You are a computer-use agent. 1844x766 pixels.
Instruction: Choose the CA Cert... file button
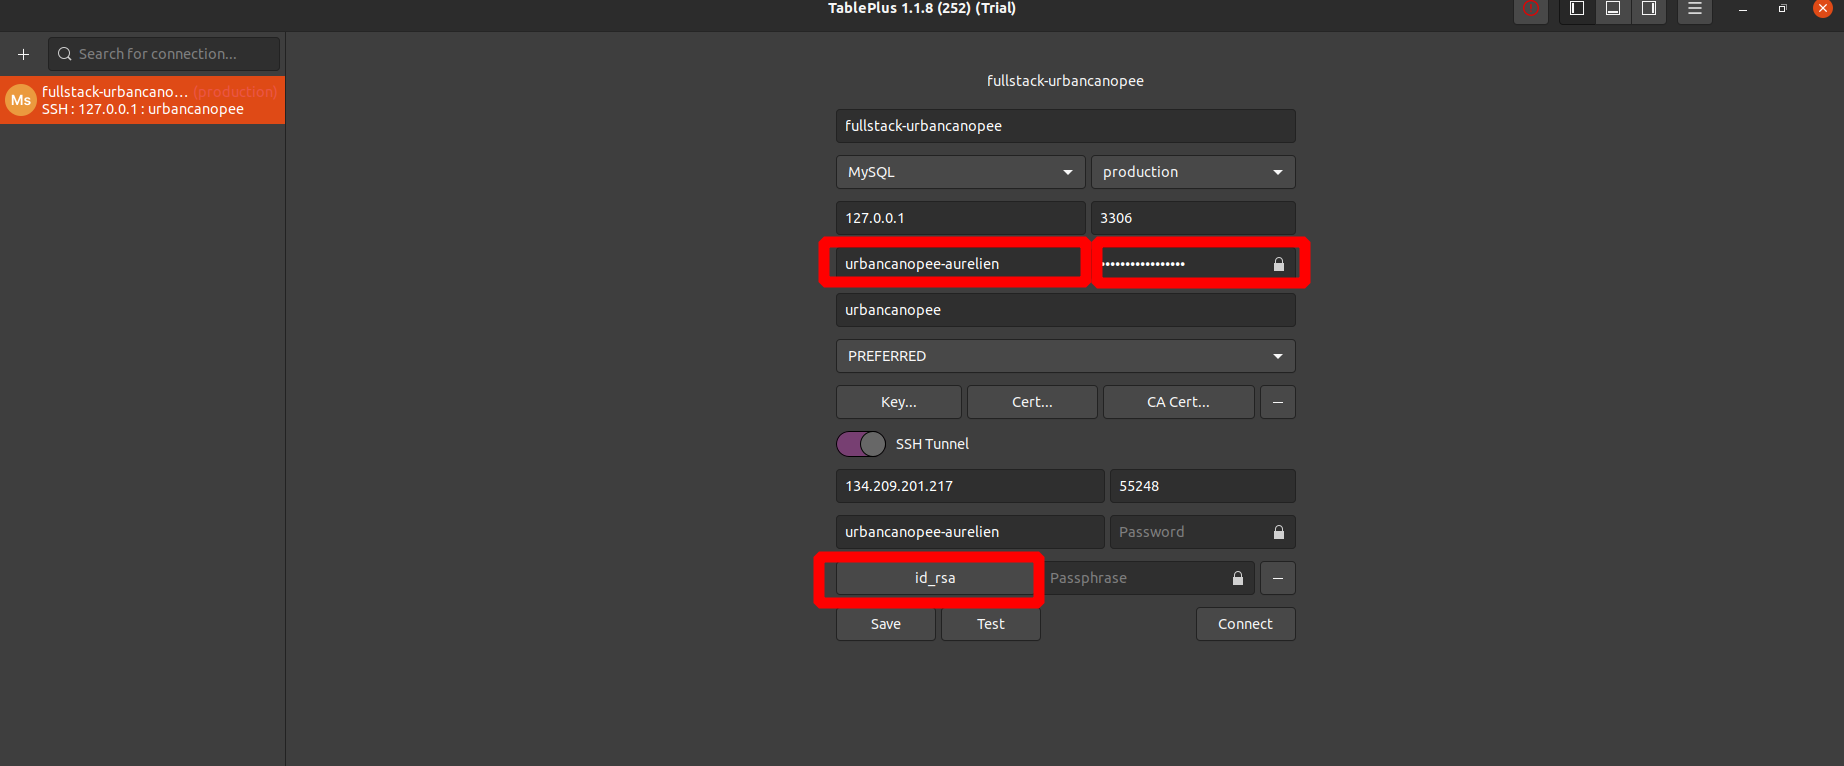click(x=1178, y=402)
